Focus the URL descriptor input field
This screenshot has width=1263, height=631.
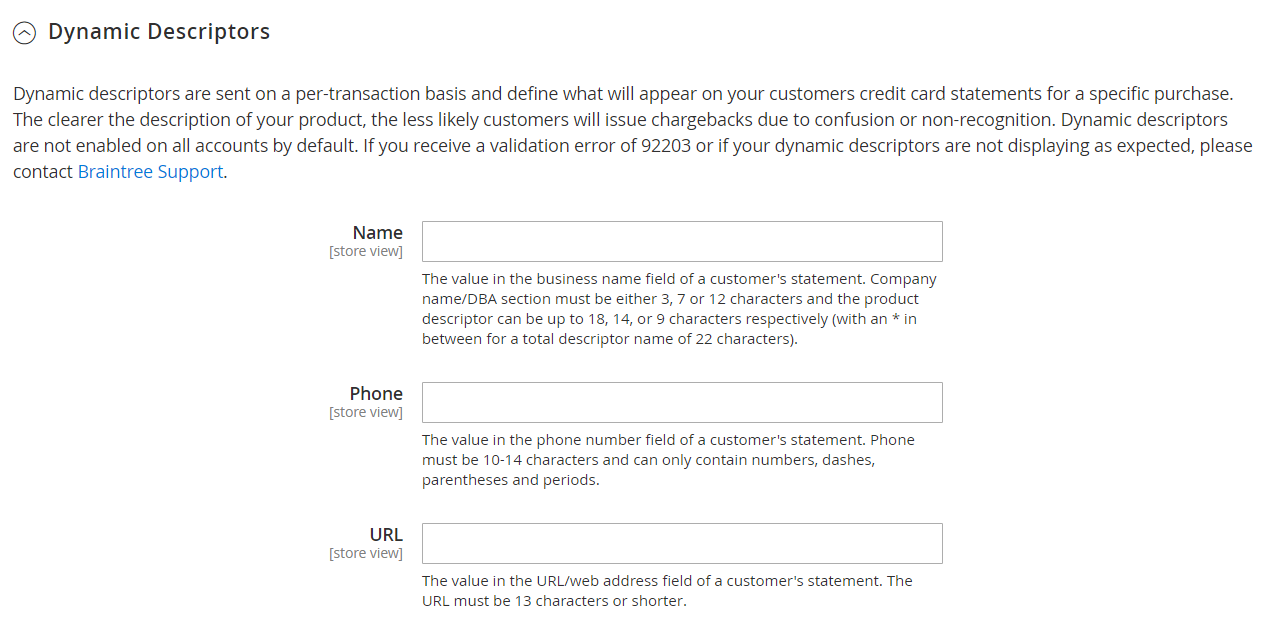click(x=682, y=543)
